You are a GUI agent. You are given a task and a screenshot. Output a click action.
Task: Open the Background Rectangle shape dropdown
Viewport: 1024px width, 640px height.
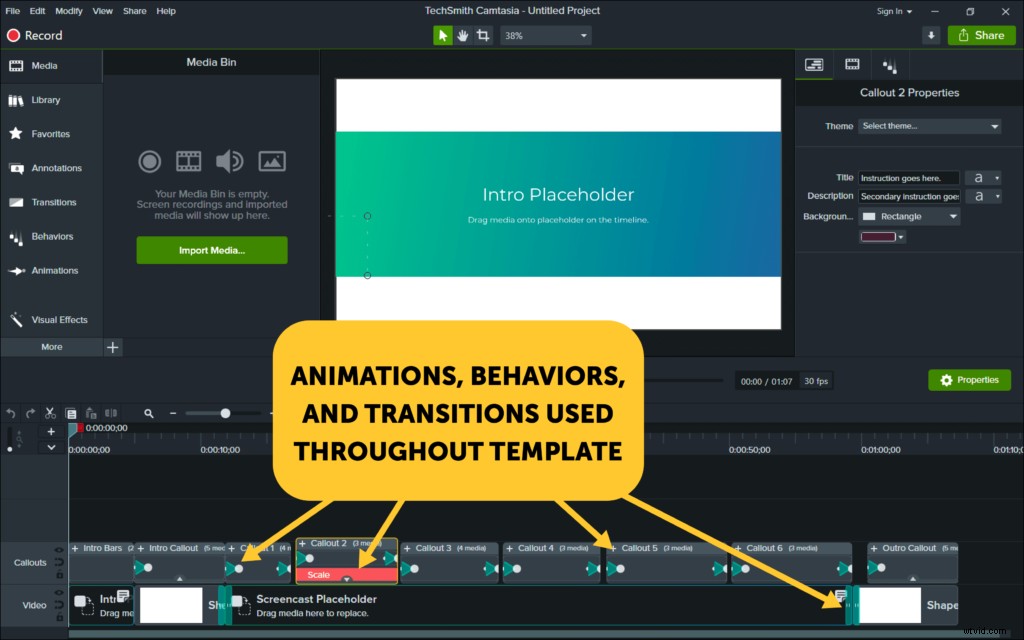(x=908, y=216)
